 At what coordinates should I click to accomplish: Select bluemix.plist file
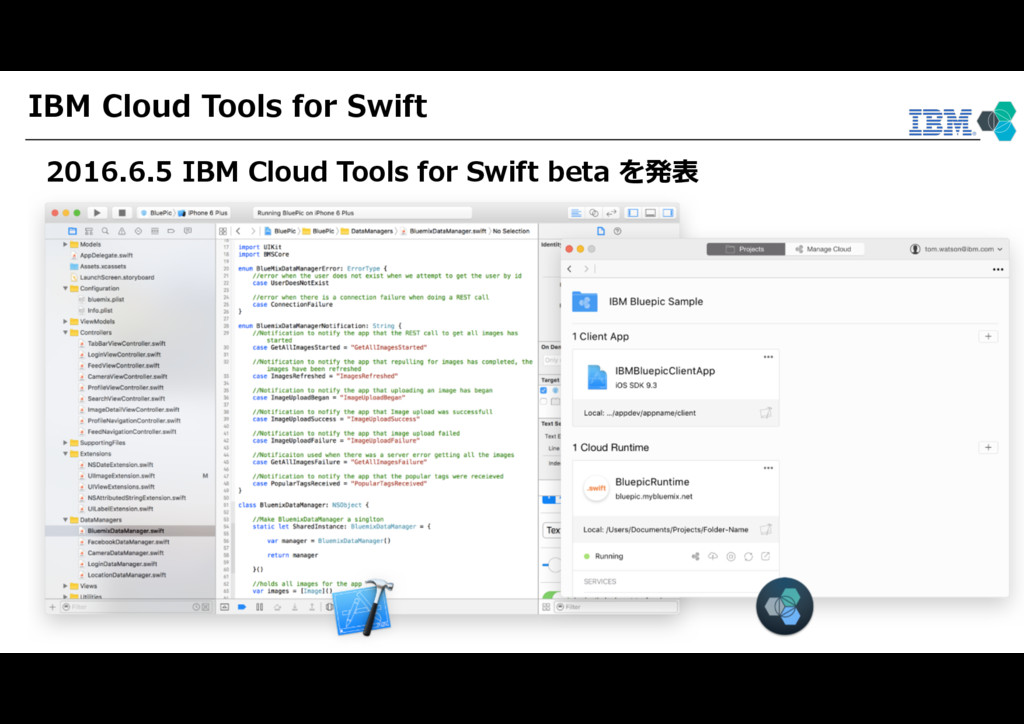[106, 299]
